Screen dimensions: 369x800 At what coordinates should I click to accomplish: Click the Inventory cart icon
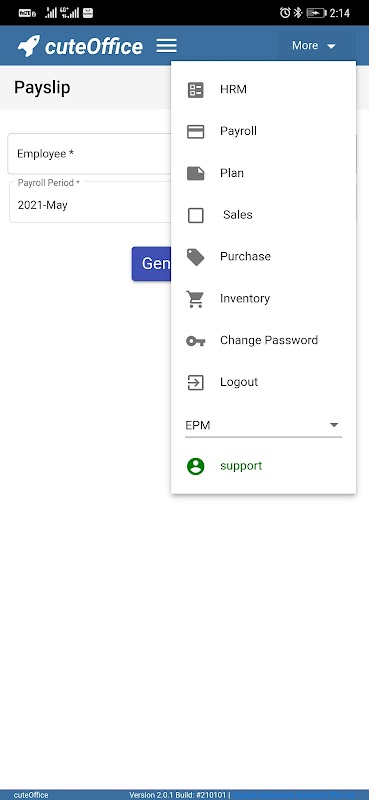[x=195, y=299]
